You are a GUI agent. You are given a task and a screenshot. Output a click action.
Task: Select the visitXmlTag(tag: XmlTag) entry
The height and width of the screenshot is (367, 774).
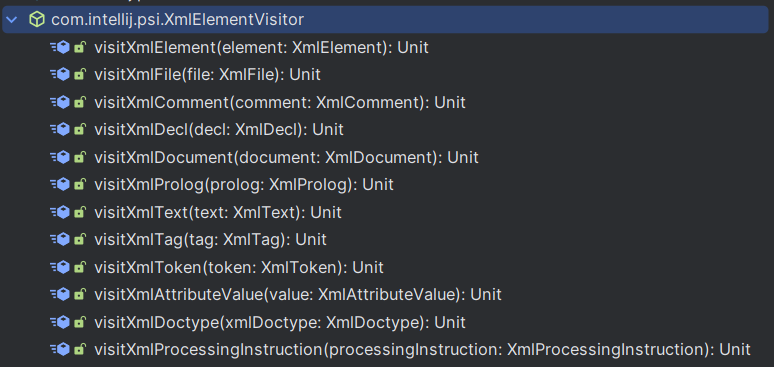tap(210, 240)
